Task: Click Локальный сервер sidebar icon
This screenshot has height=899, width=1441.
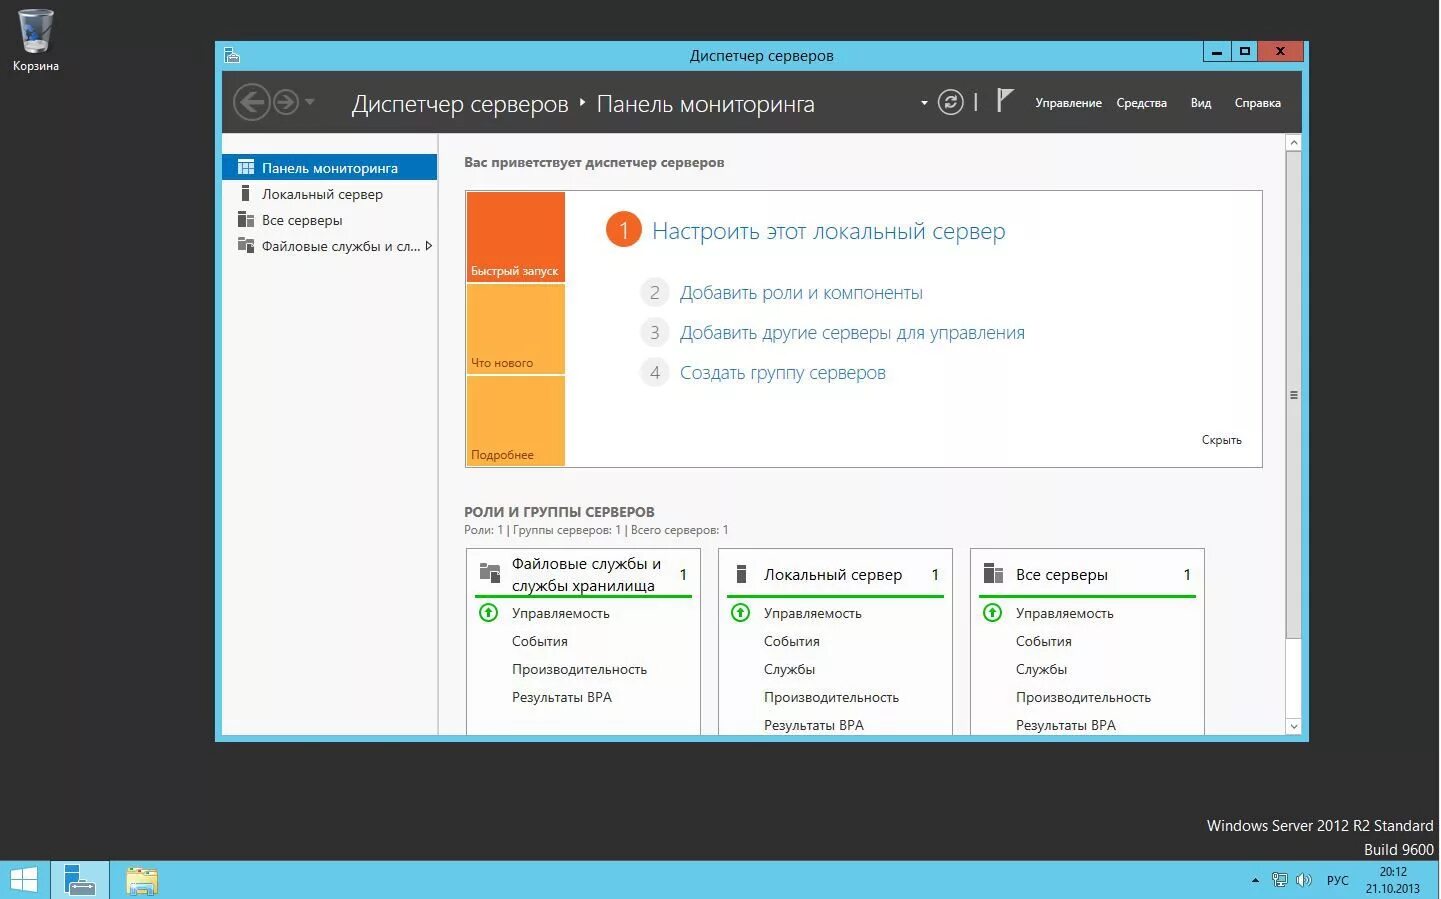Action: (x=245, y=193)
